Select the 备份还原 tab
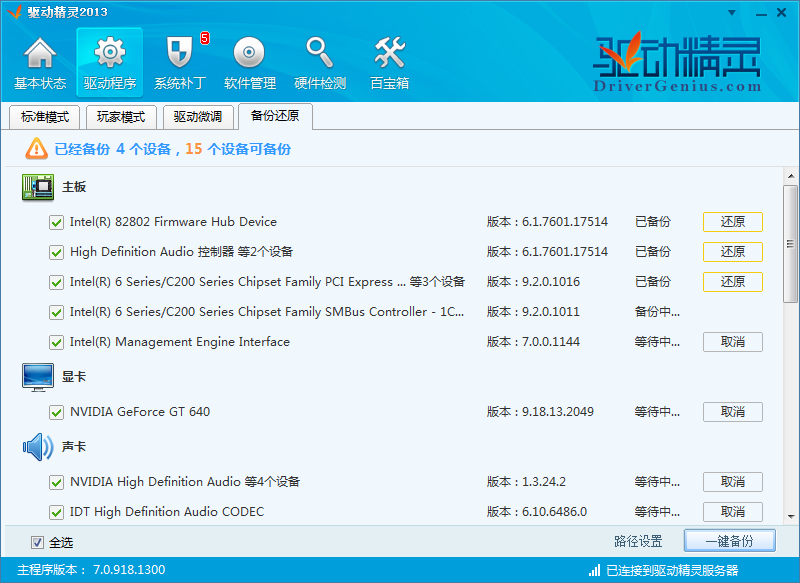800x583 pixels. 275,116
